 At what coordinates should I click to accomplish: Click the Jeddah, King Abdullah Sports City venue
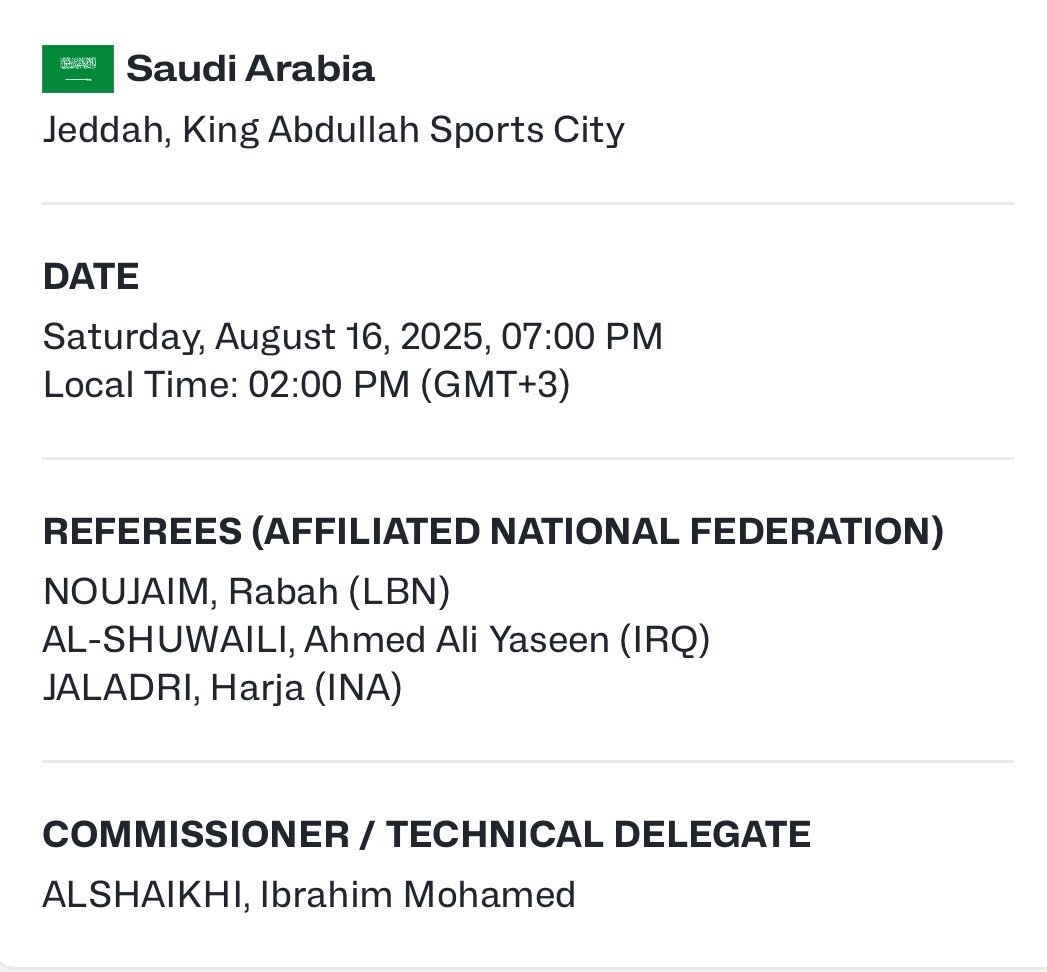(x=334, y=130)
